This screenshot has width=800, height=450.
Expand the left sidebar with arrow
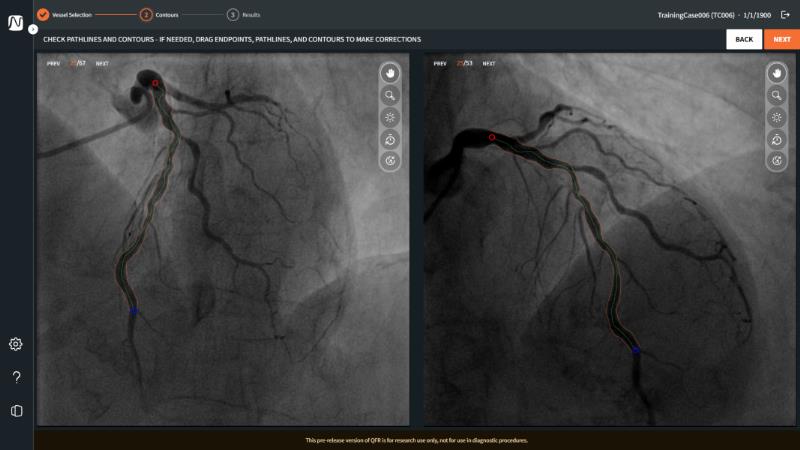click(x=33, y=30)
